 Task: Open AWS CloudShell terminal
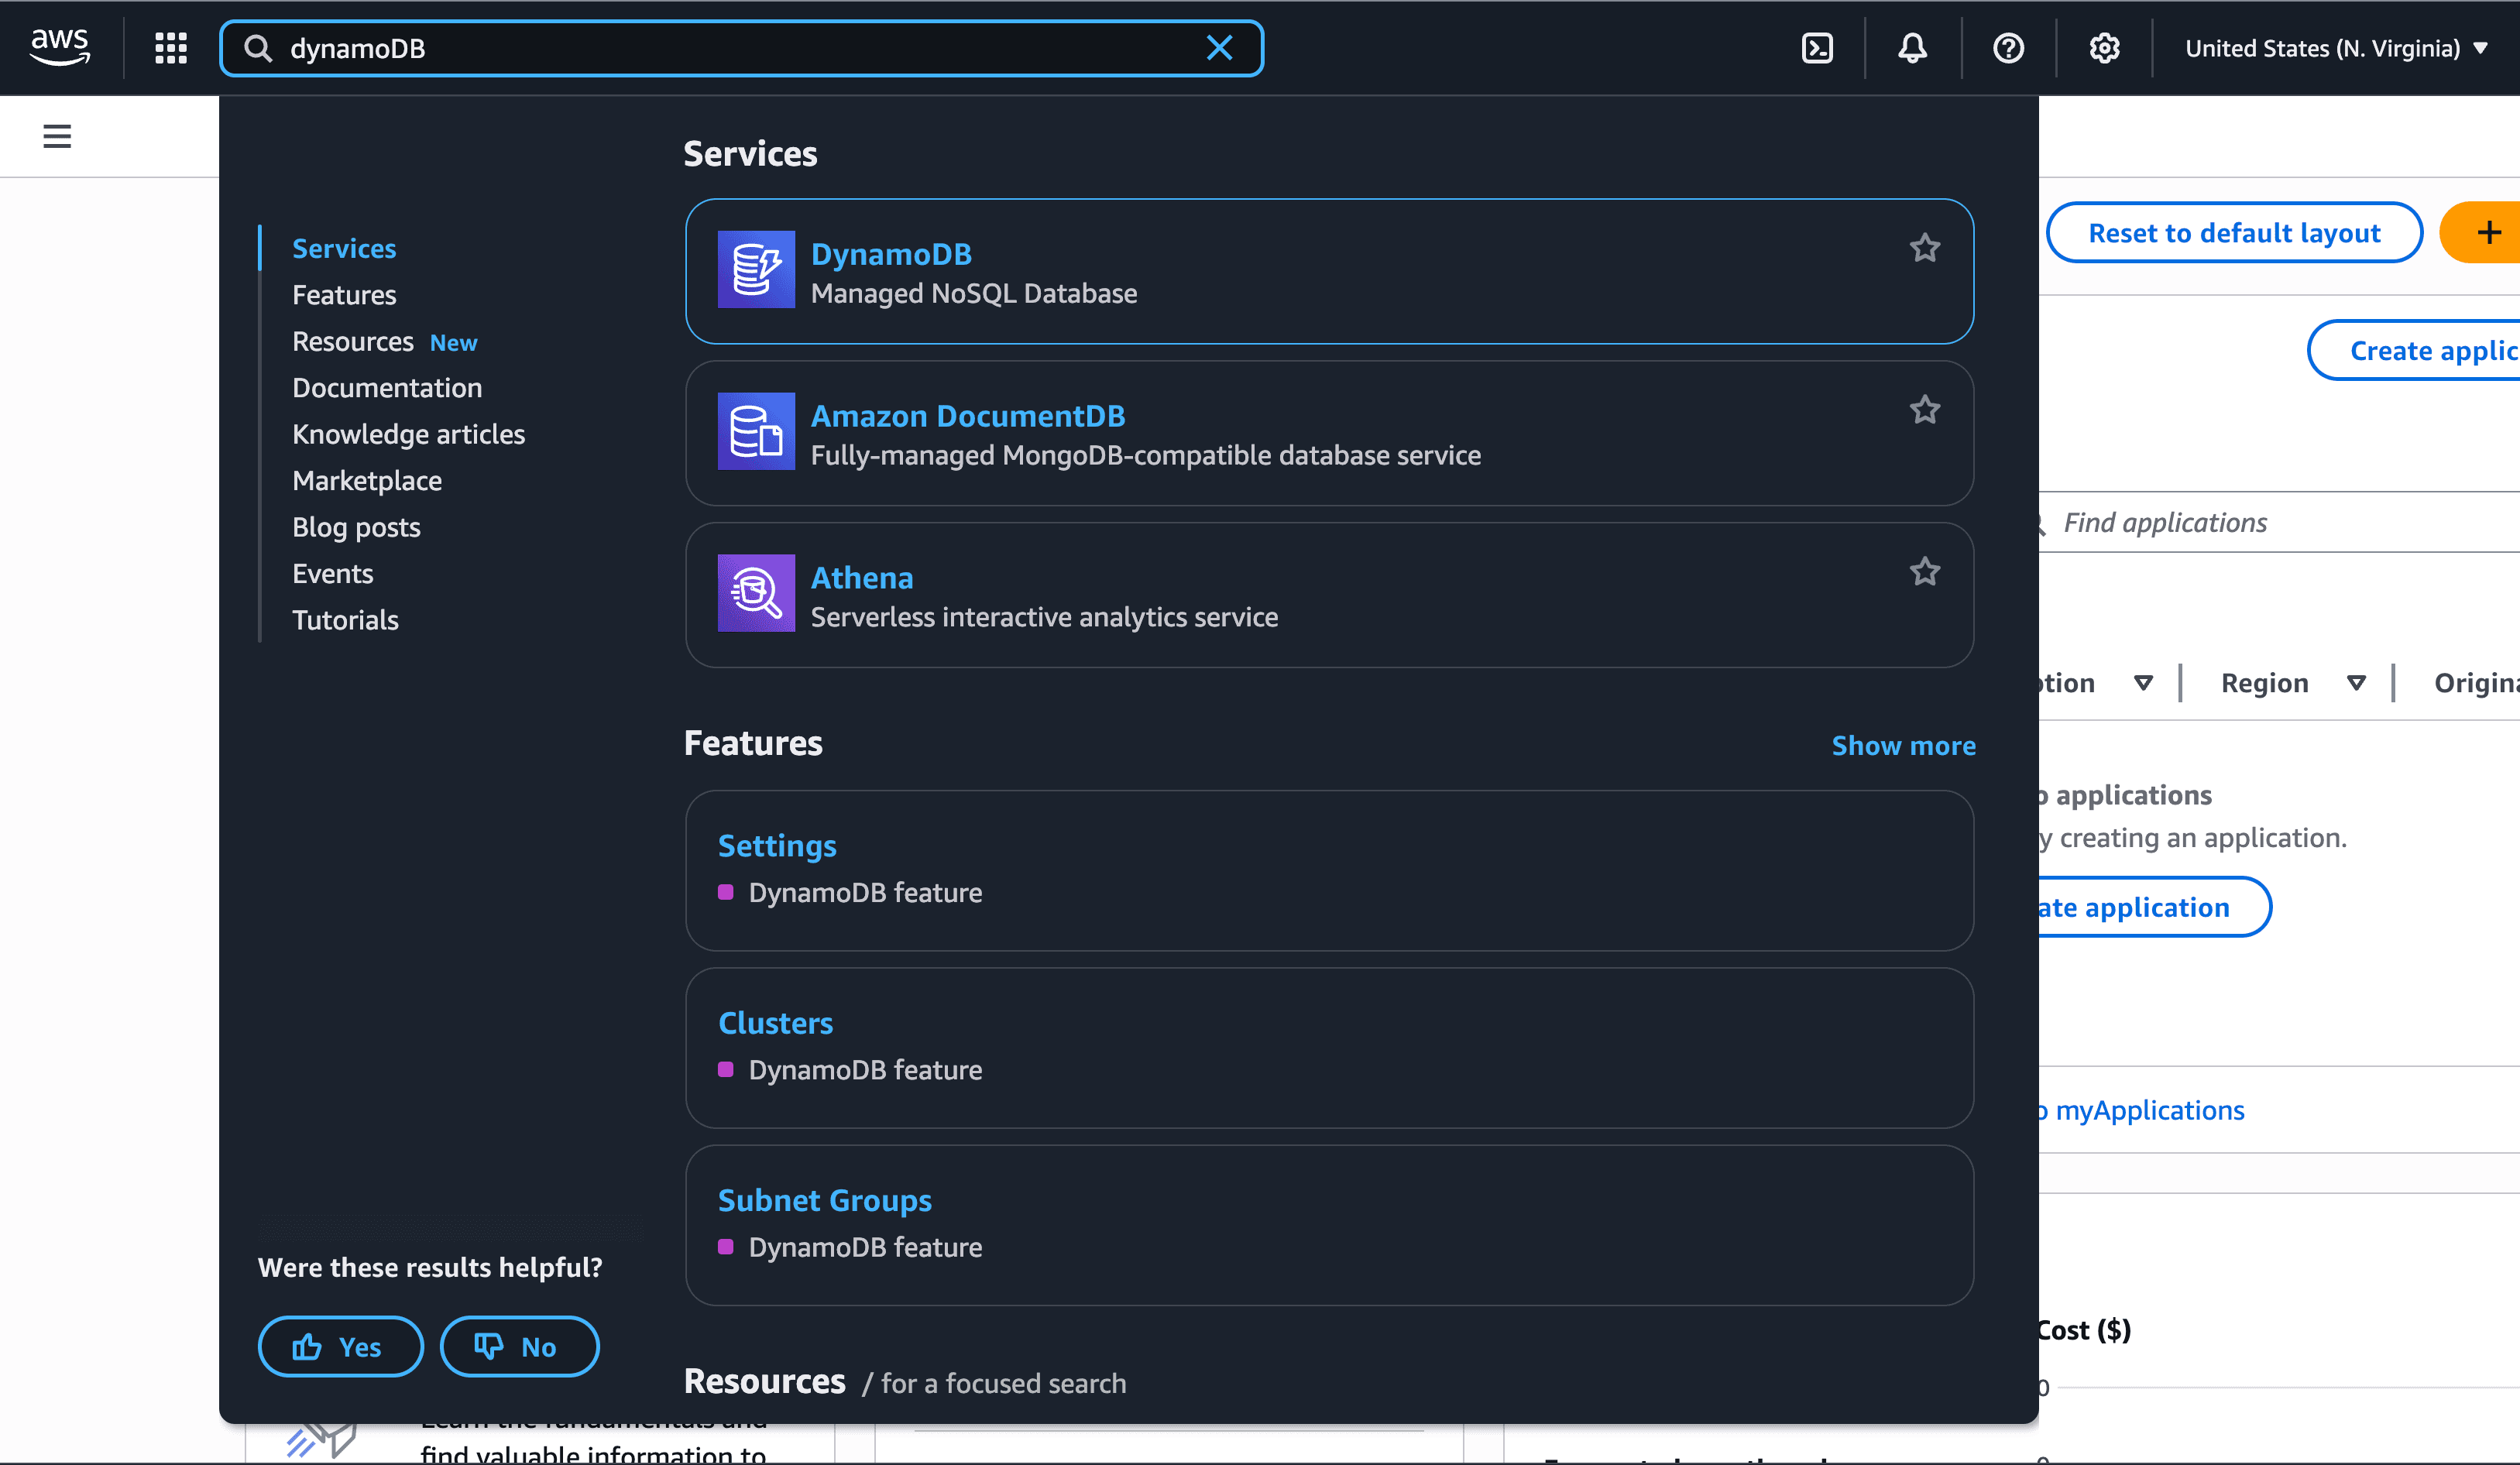(1817, 47)
